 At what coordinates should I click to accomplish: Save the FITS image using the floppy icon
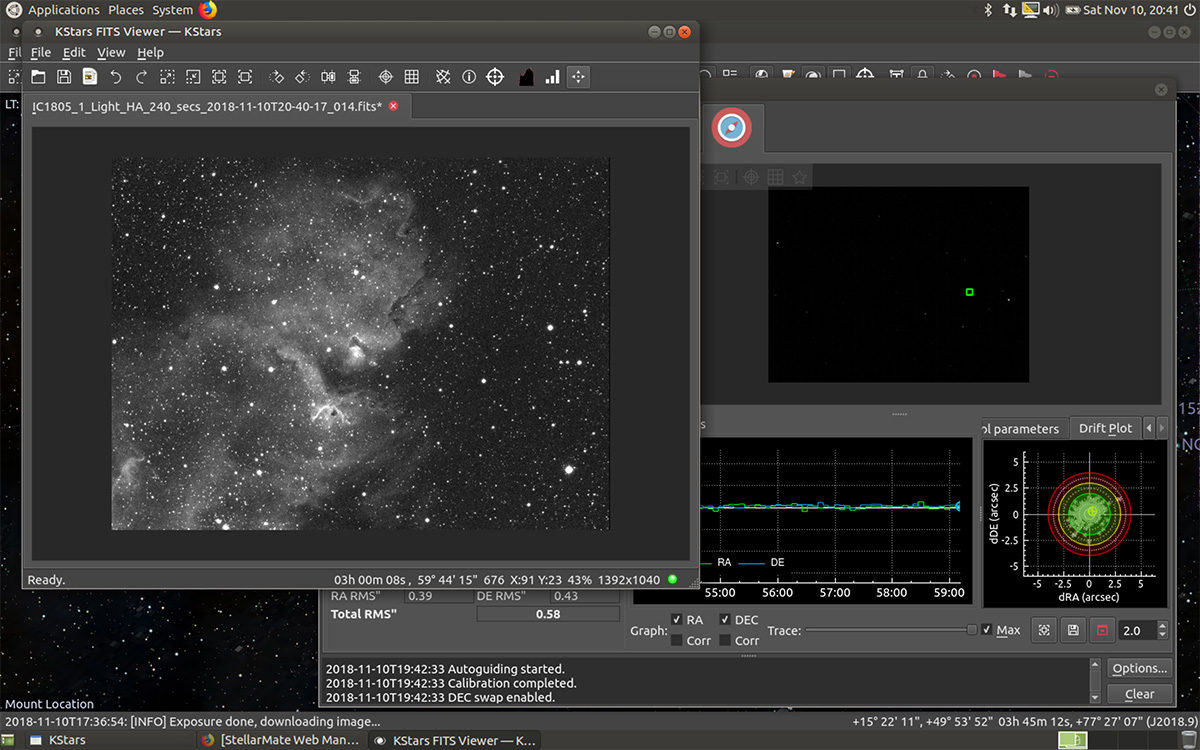coord(64,77)
